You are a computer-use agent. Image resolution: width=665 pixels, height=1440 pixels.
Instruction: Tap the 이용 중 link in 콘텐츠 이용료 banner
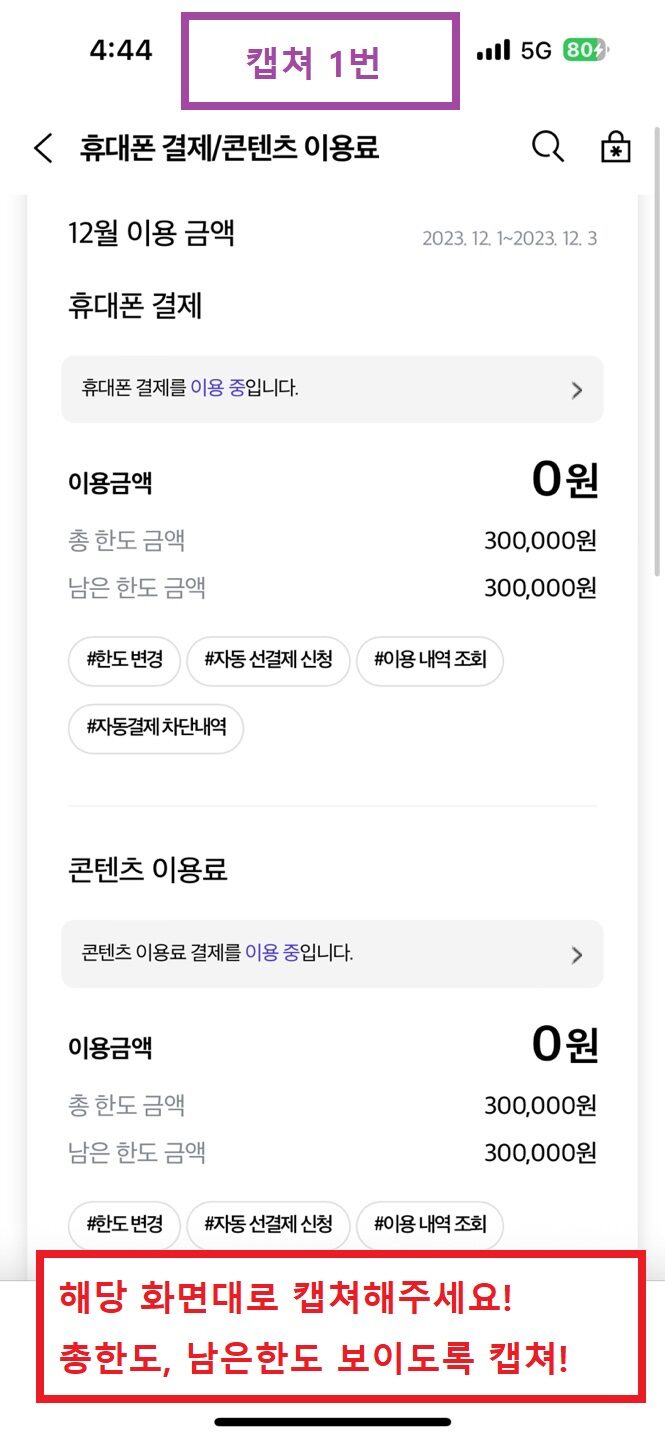(272, 954)
